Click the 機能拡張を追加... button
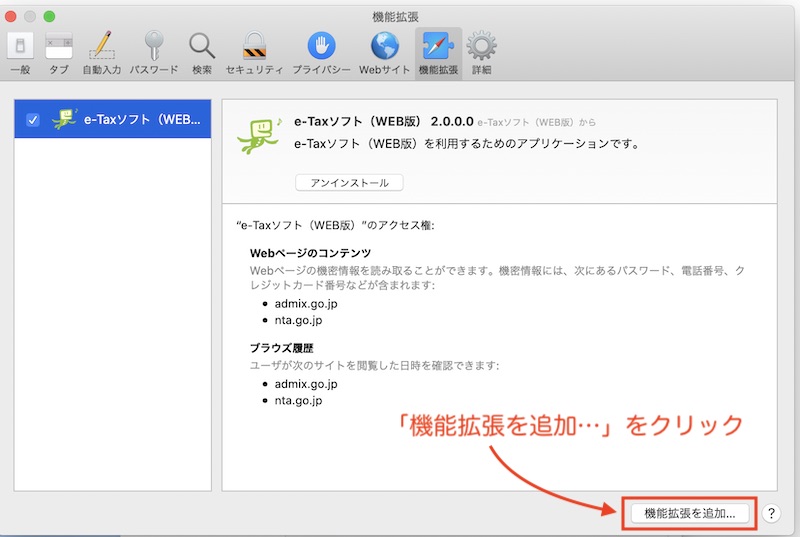Image resolution: width=800 pixels, height=537 pixels. click(x=690, y=513)
